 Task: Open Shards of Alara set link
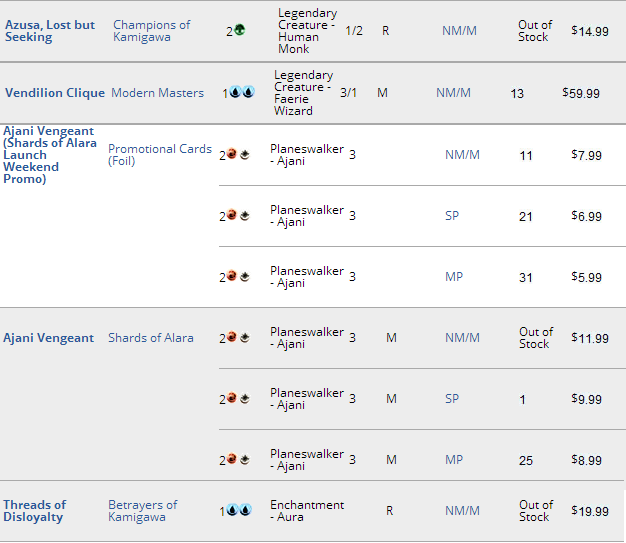pos(151,338)
